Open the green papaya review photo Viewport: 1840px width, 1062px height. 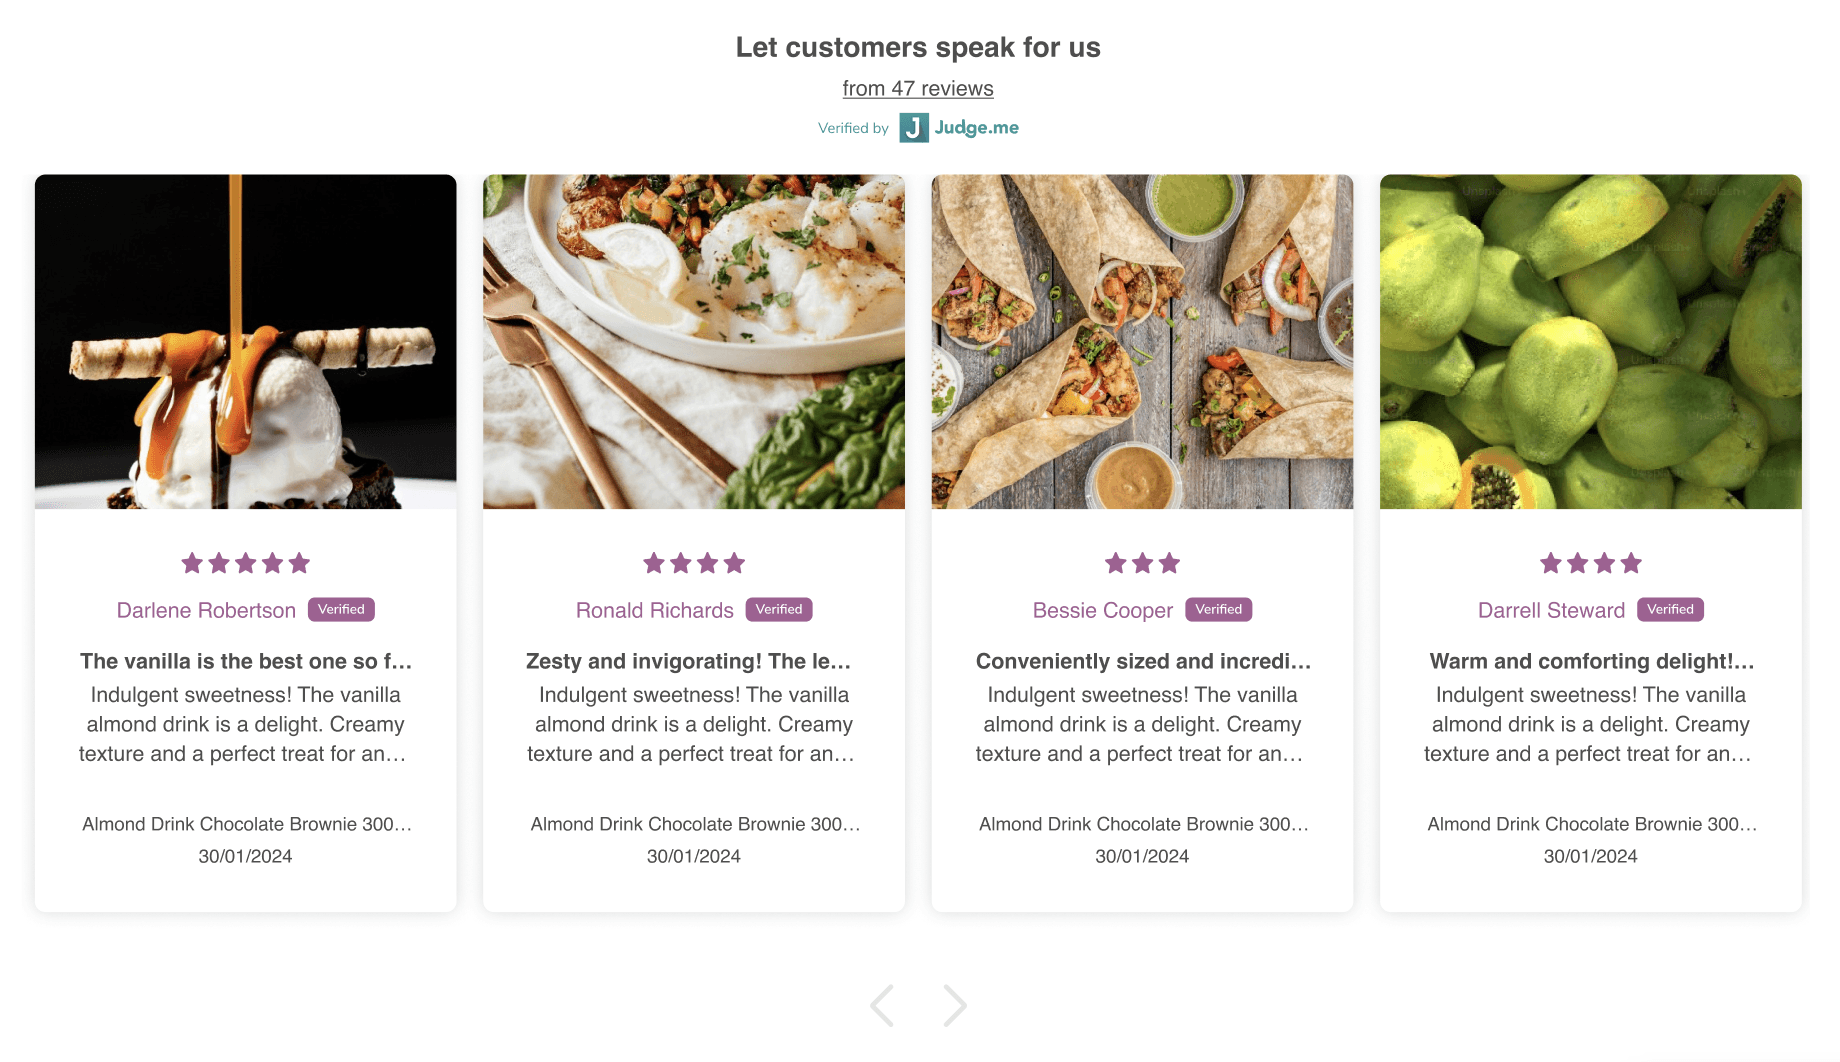pyautogui.click(x=1590, y=342)
